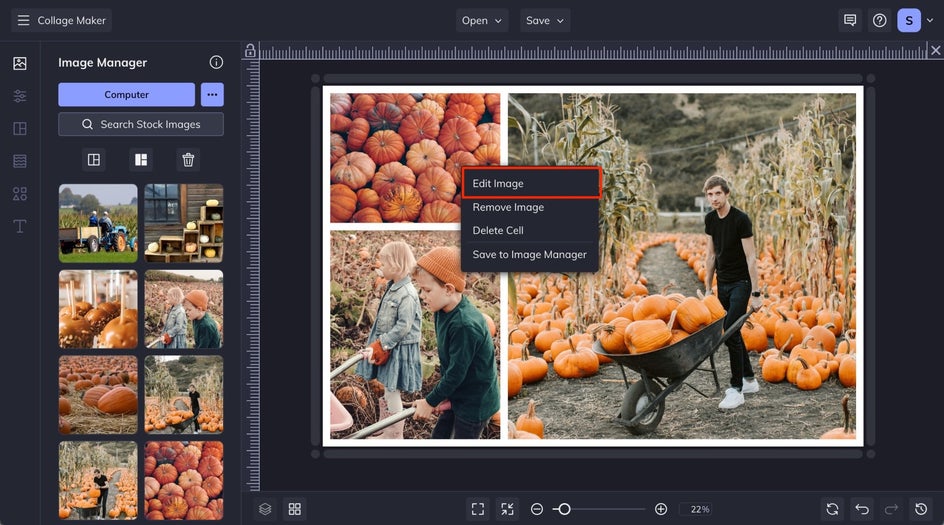This screenshot has height=525, width=944.
Task: Open the Customize sliders sidebar icon
Action: [20, 96]
